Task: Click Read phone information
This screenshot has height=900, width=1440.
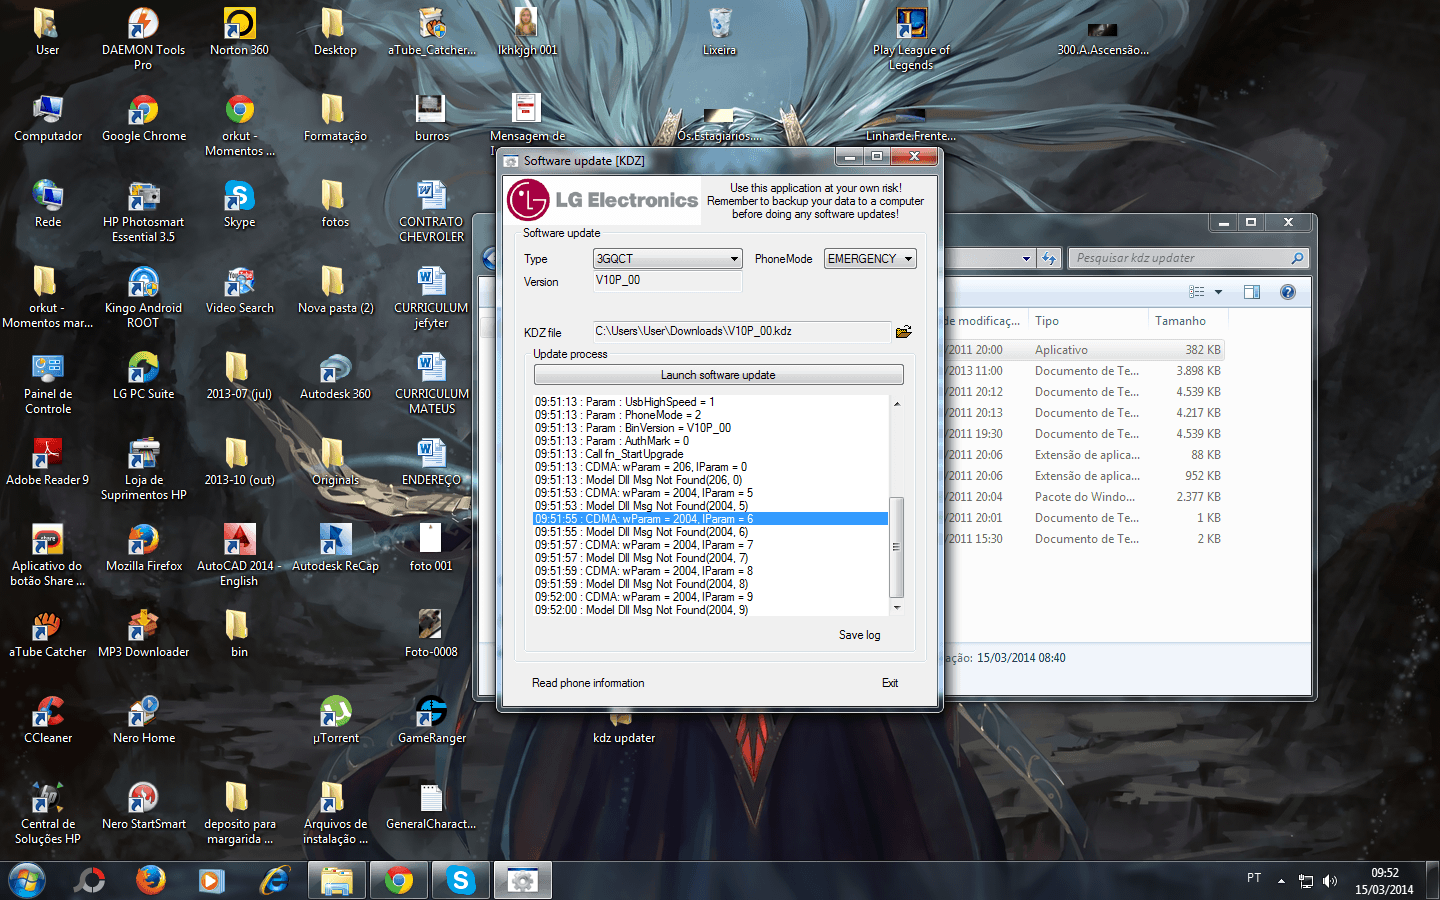Action: [588, 683]
